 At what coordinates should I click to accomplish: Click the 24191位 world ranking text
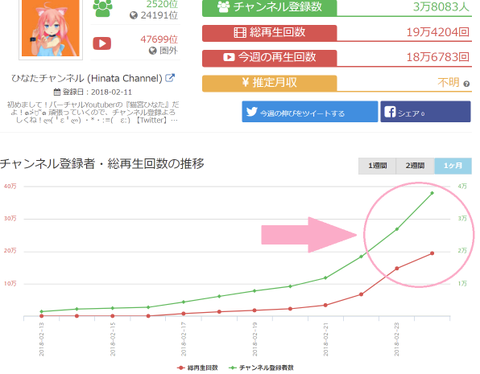(x=159, y=15)
